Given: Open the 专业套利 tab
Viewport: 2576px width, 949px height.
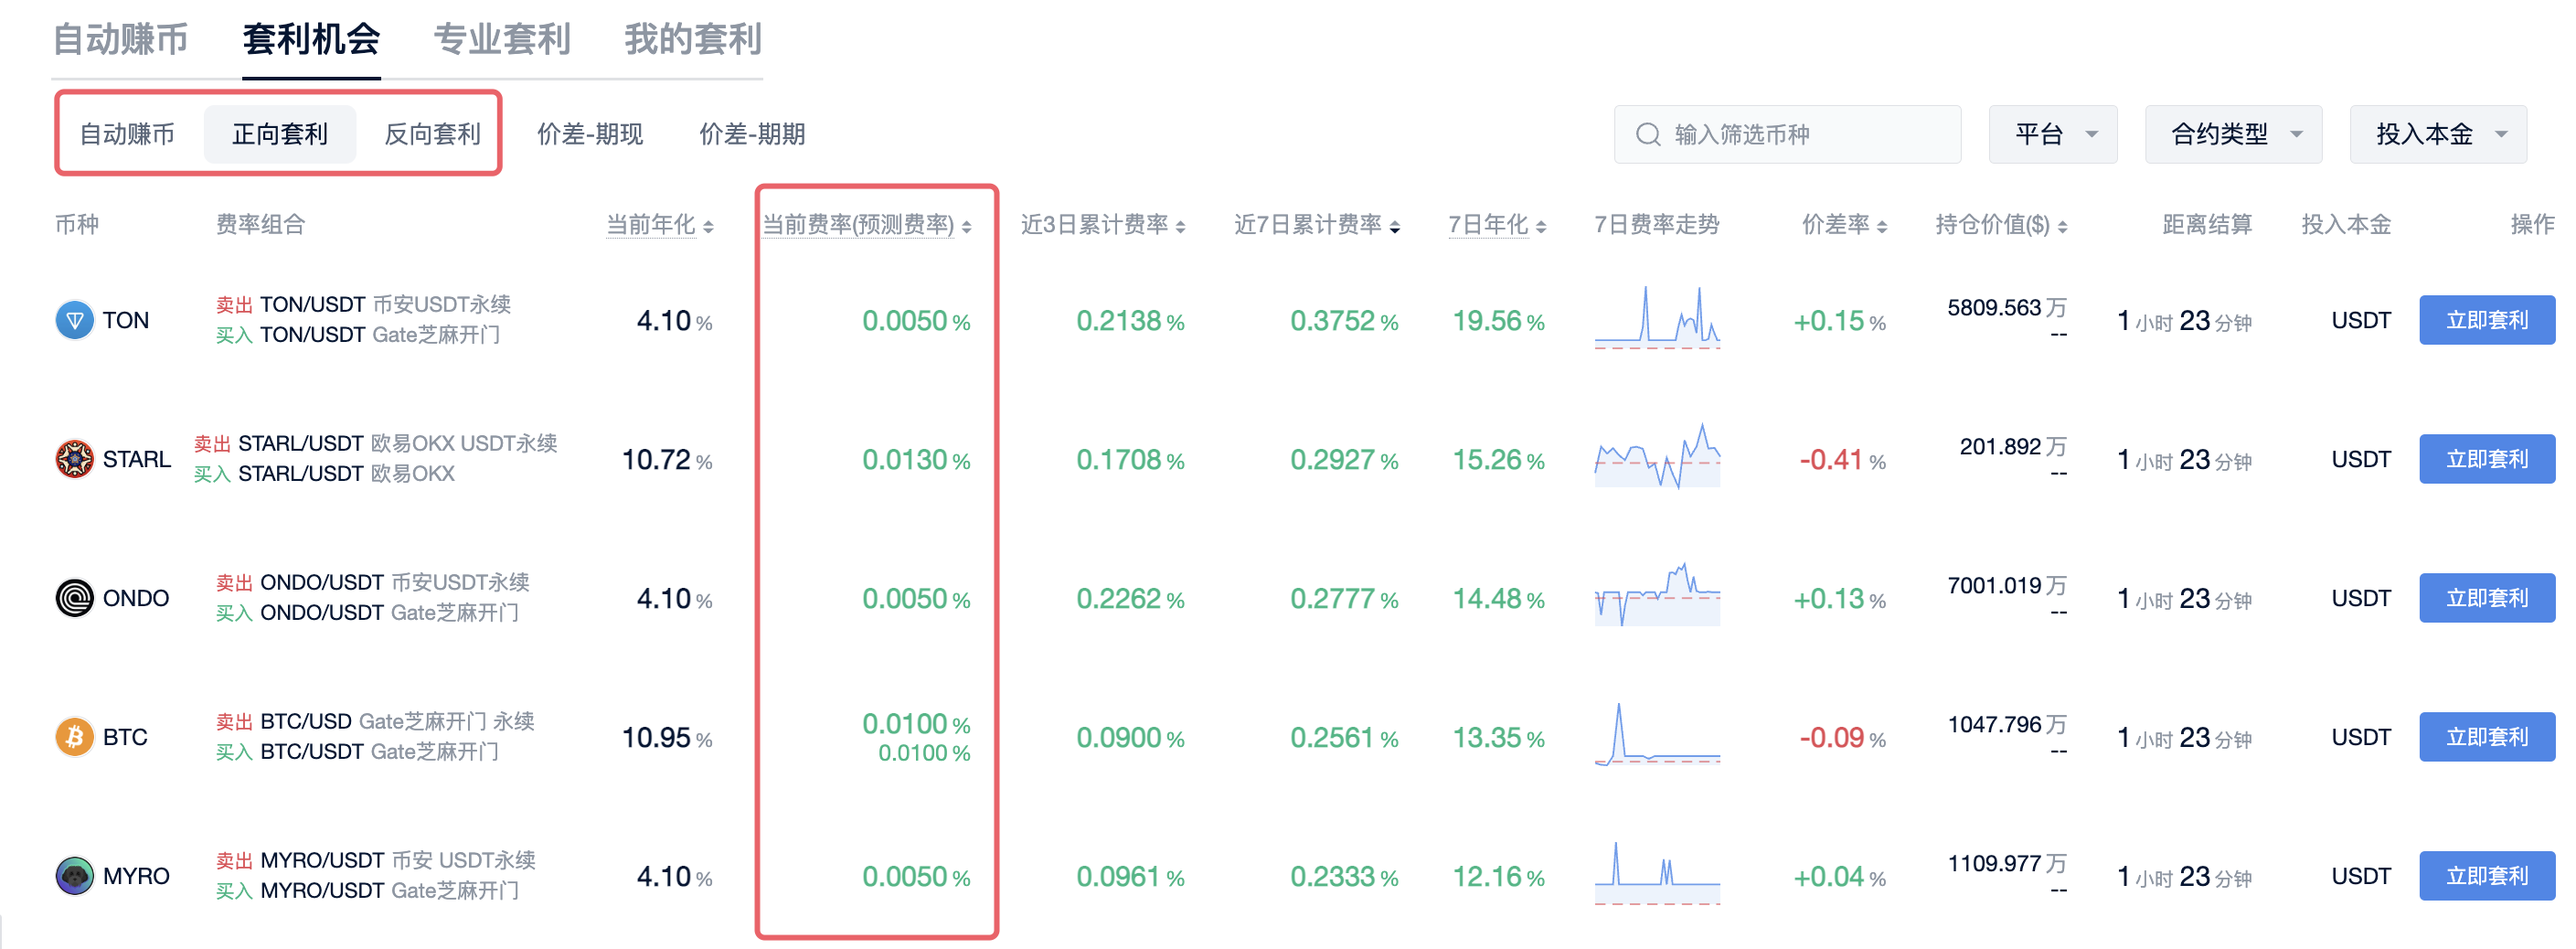Looking at the screenshot, I should [502, 39].
